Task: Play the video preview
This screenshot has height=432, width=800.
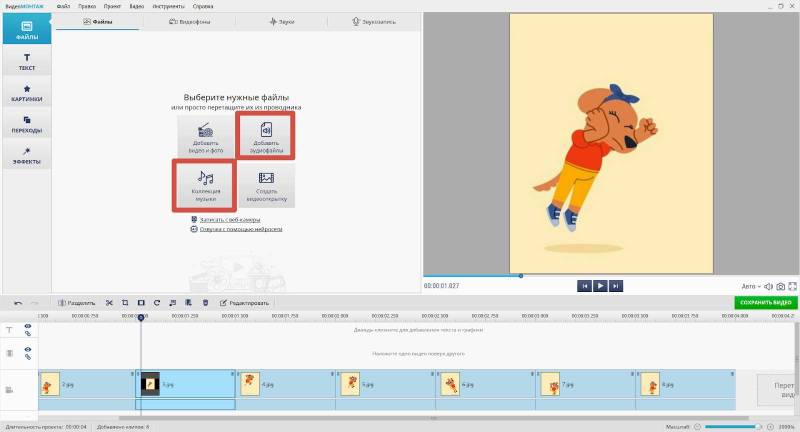Action: 600,286
